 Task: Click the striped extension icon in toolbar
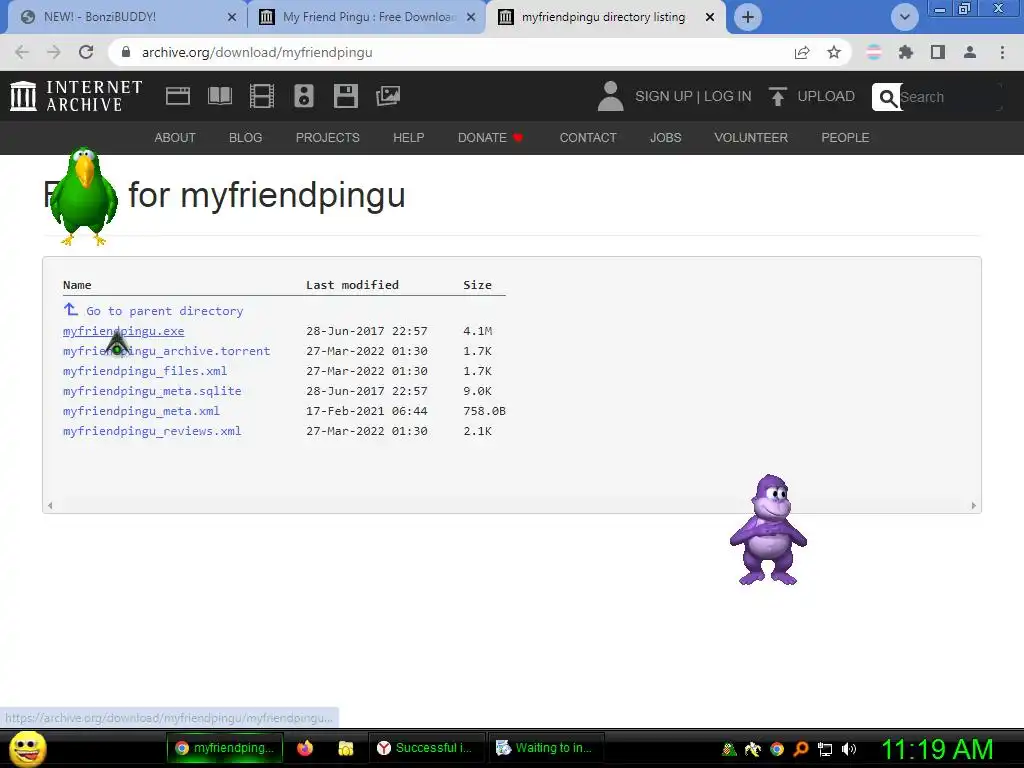(x=874, y=52)
